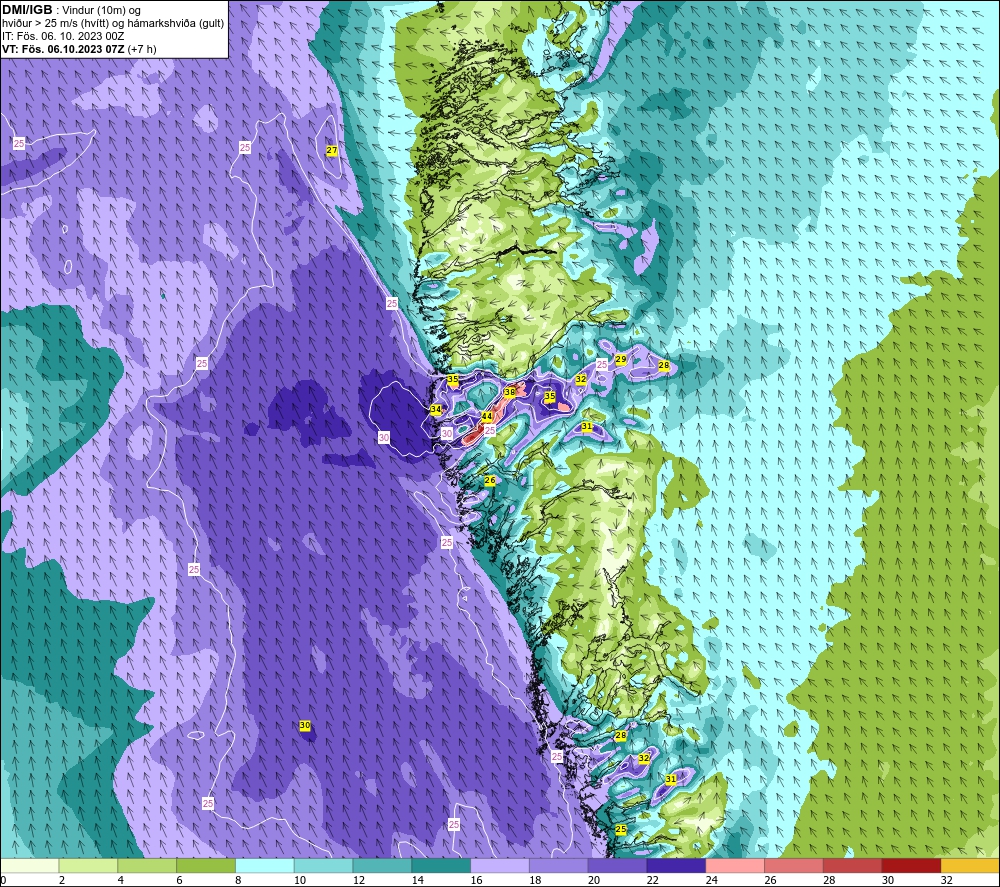Click the color scale tick label 2

(x=62, y=880)
